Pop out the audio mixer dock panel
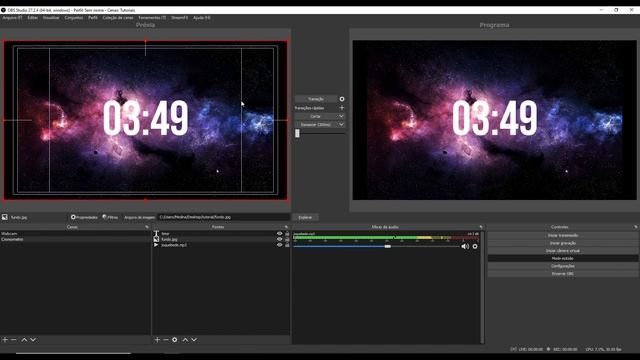The image size is (640, 360). [x=481, y=227]
